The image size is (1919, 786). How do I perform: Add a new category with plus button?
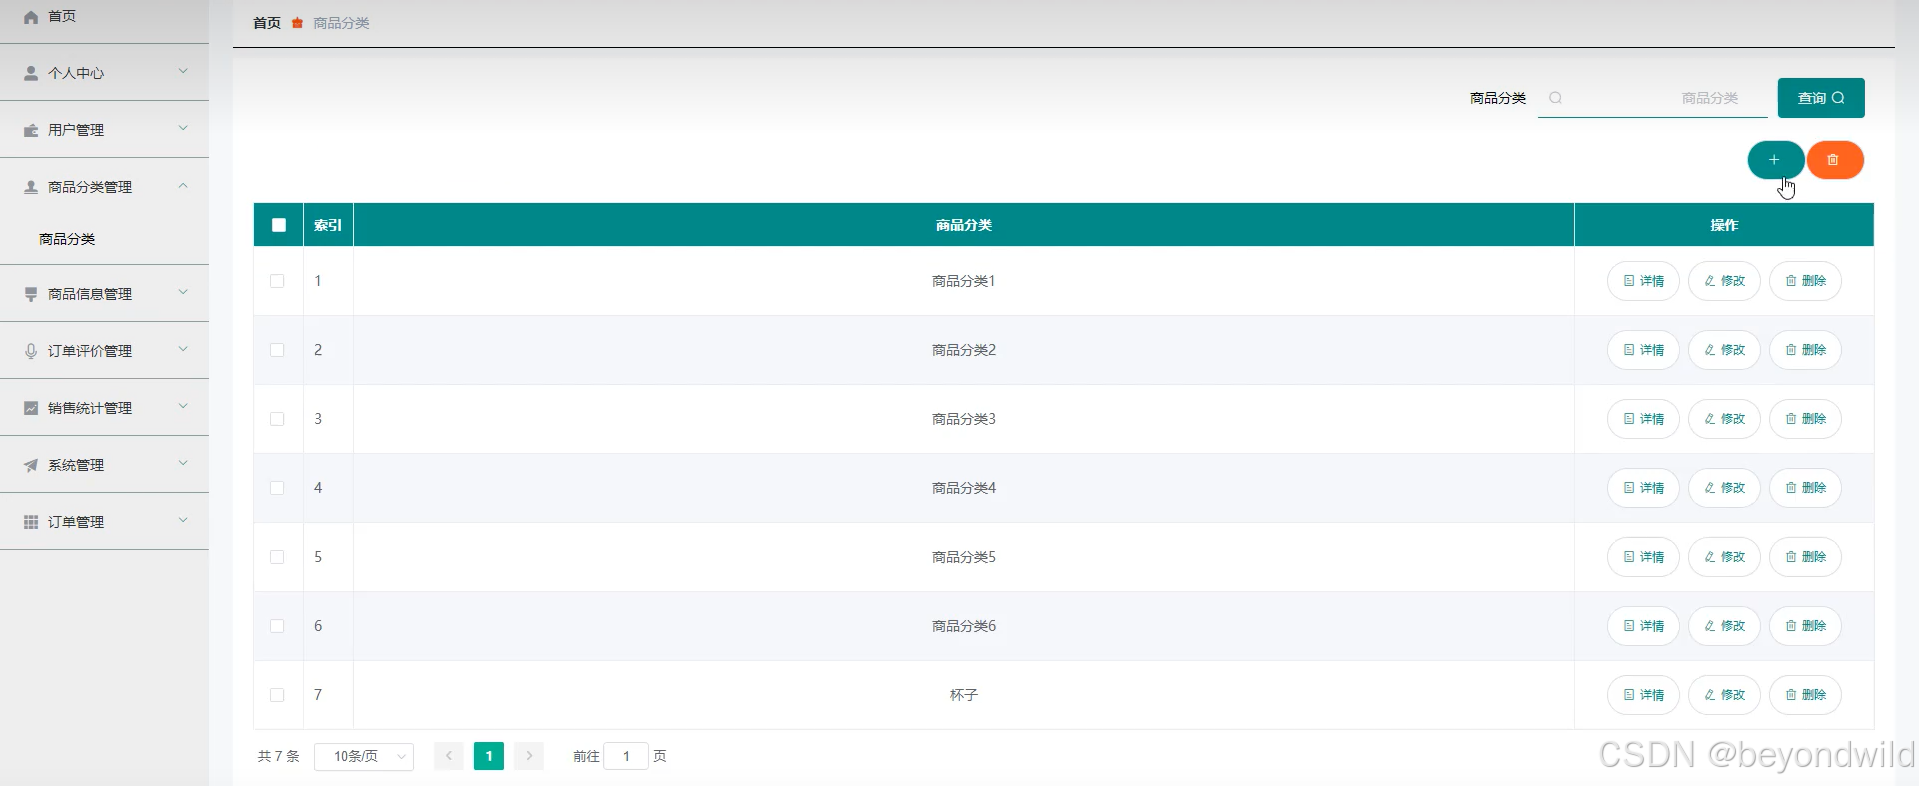(x=1775, y=160)
